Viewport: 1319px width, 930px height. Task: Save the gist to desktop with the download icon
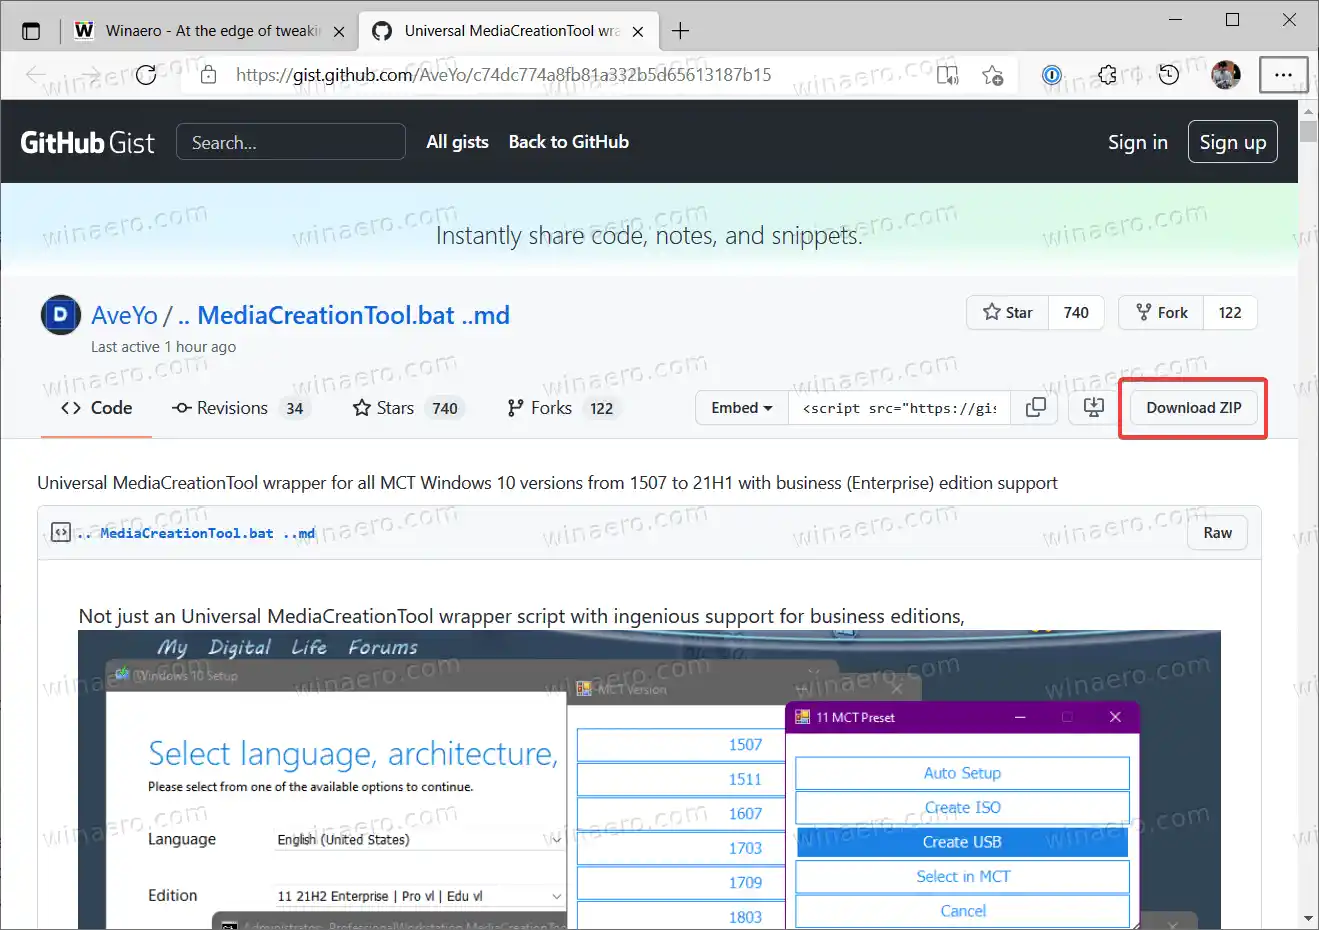coord(1094,408)
